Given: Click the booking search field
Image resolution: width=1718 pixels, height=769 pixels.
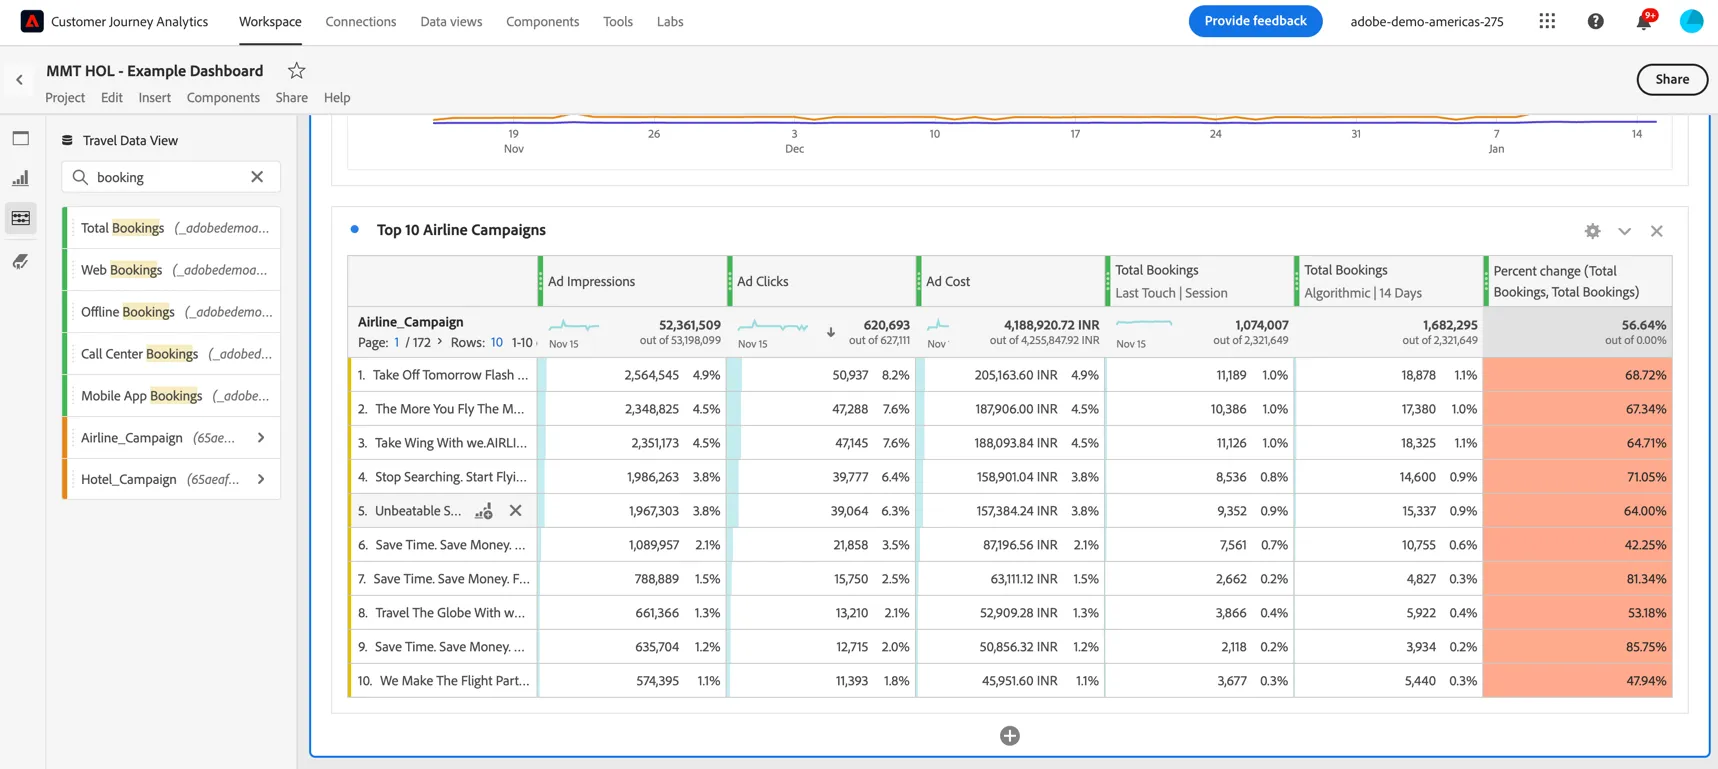Looking at the screenshot, I should tap(171, 177).
